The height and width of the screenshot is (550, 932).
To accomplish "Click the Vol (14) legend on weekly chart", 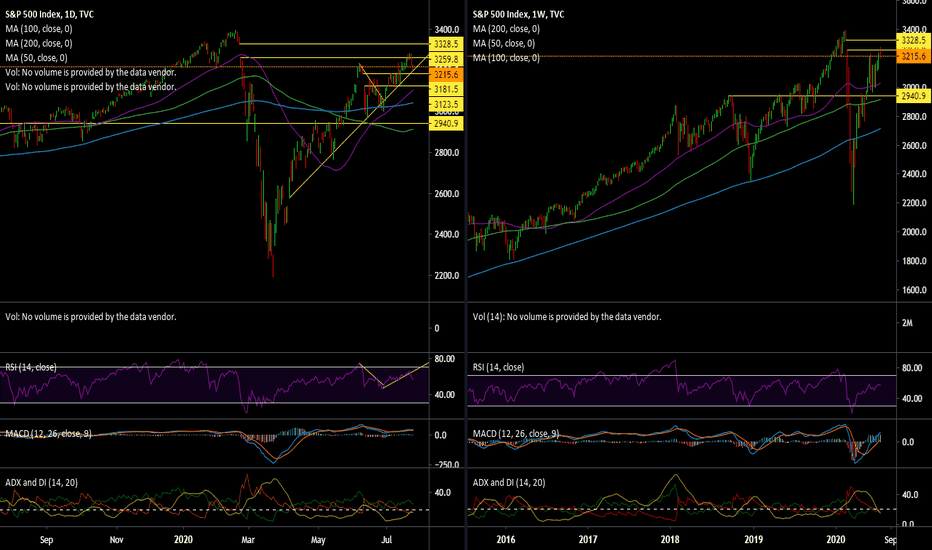I will pyautogui.click(x=567, y=317).
